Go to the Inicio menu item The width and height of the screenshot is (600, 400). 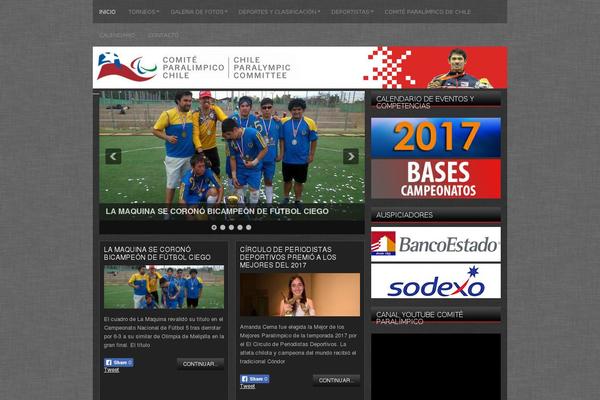click(x=107, y=12)
